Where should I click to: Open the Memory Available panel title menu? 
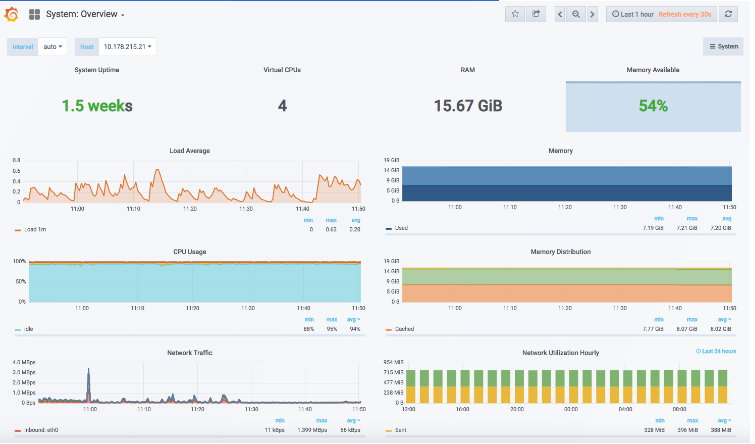point(653,70)
